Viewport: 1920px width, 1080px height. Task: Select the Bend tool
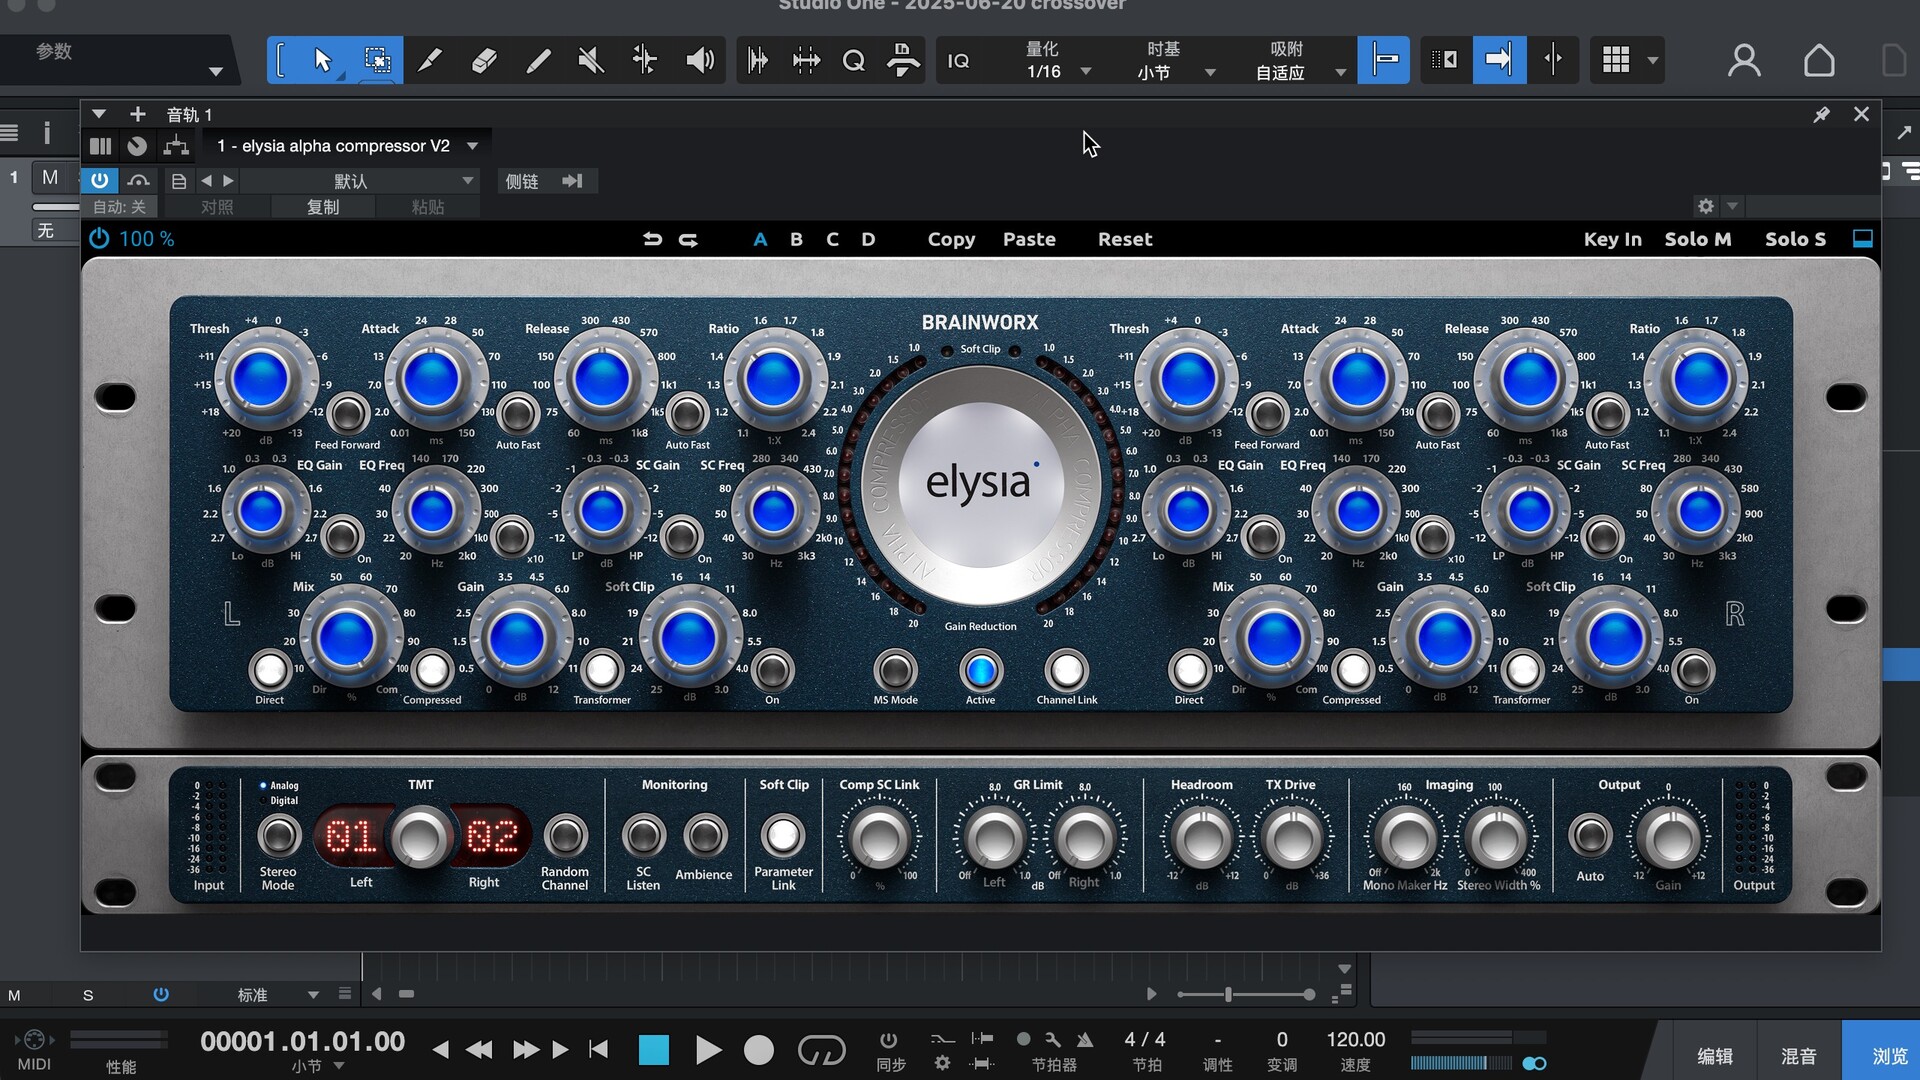(645, 60)
